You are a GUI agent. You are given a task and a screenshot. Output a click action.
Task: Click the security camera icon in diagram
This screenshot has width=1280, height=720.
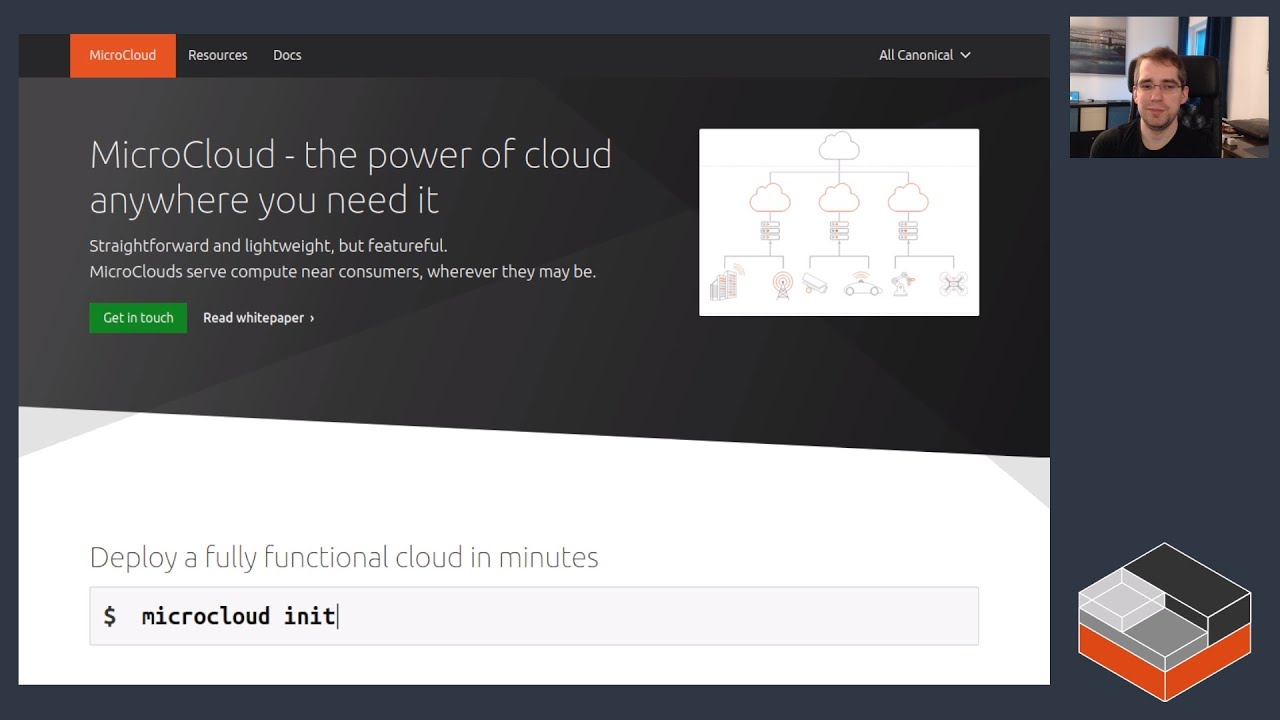(x=815, y=284)
